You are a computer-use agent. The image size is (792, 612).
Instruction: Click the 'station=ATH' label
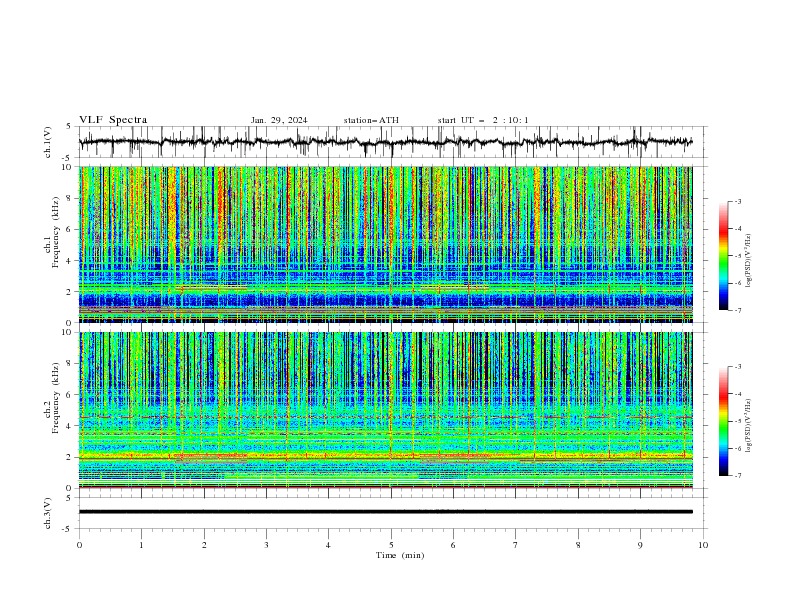click(x=371, y=120)
